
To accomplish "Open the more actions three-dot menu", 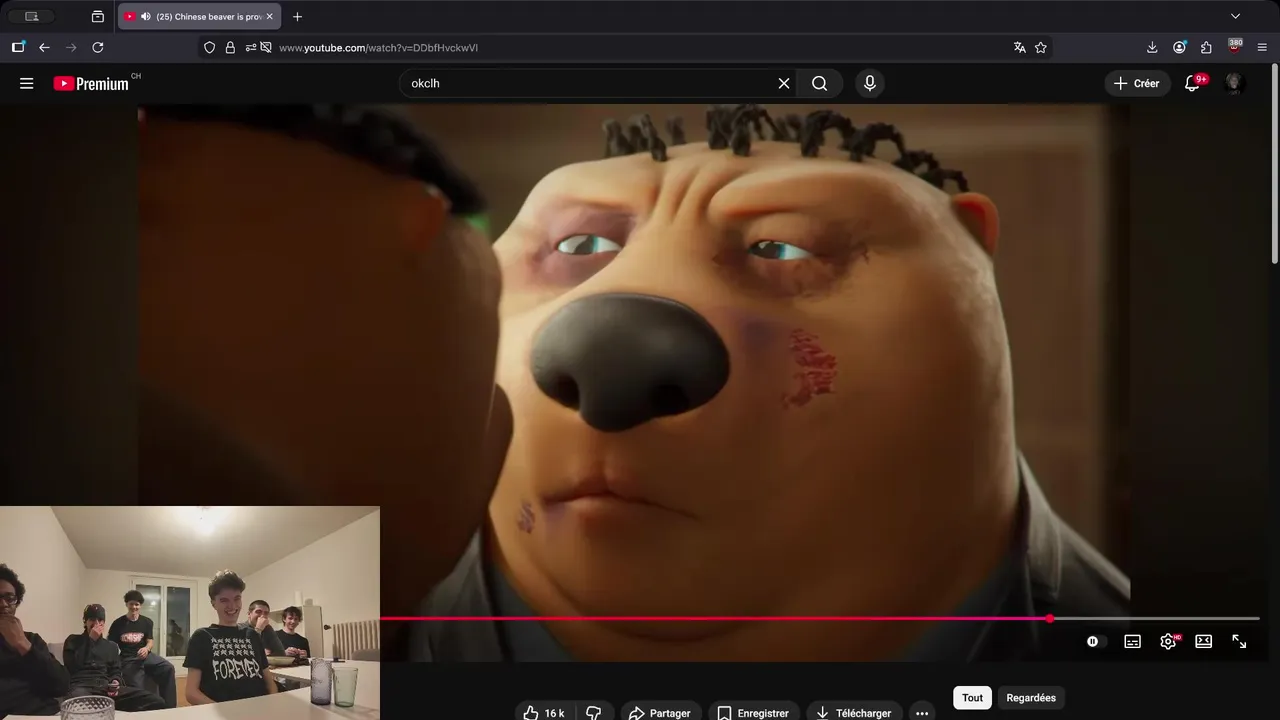I will pyautogui.click(x=922, y=713).
